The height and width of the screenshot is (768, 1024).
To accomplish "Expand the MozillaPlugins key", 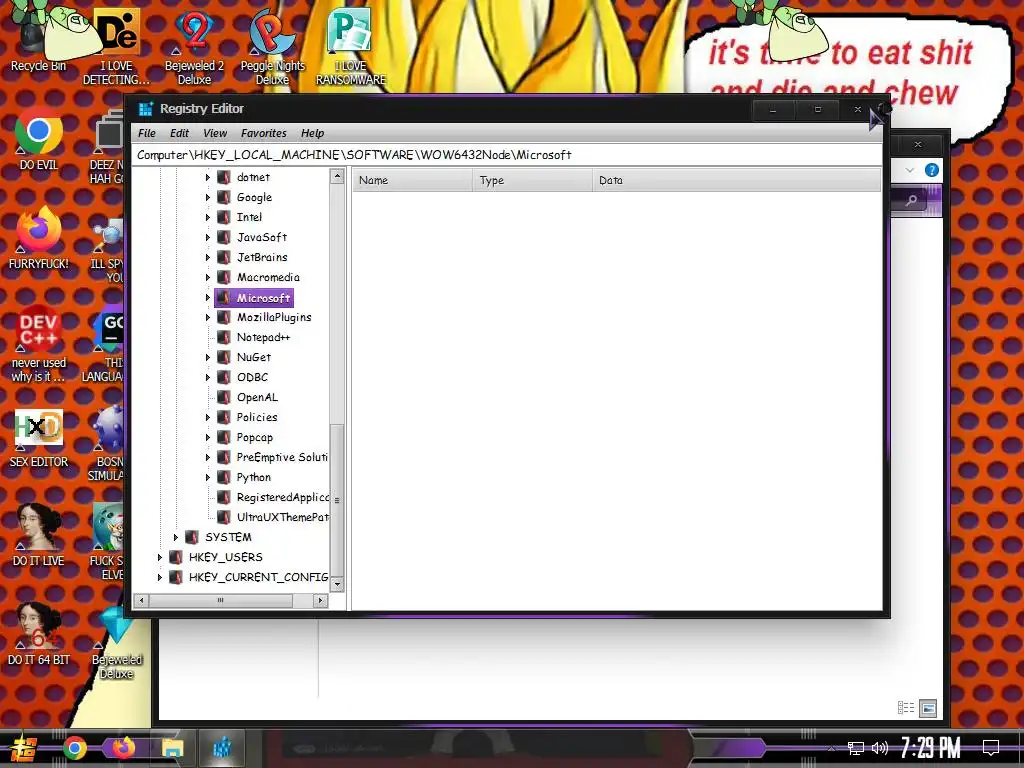I will 208,317.
